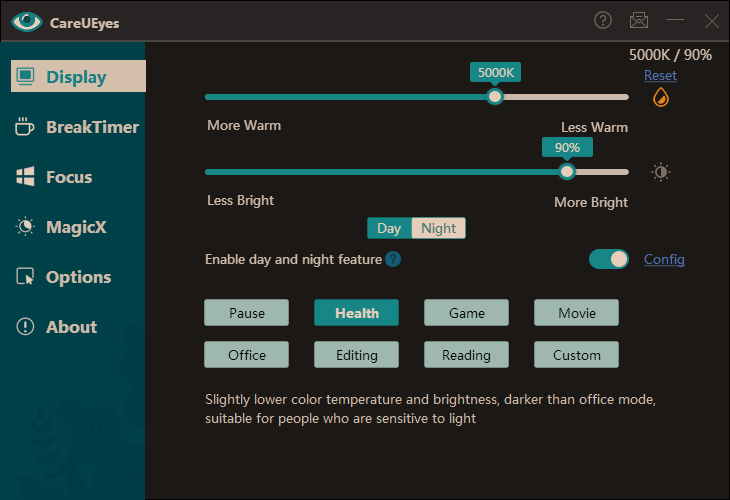Click the Less Warm label
730x500 pixels.
[594, 127]
